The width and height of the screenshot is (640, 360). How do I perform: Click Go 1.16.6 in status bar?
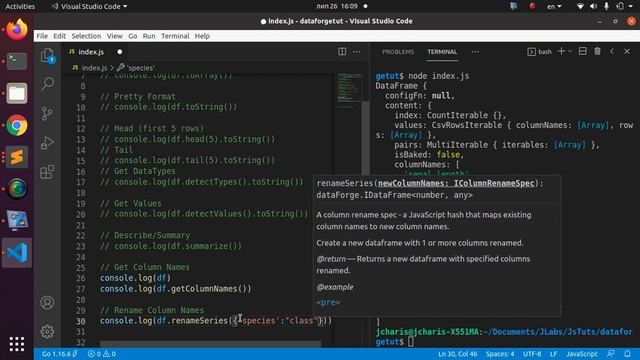[60, 354]
